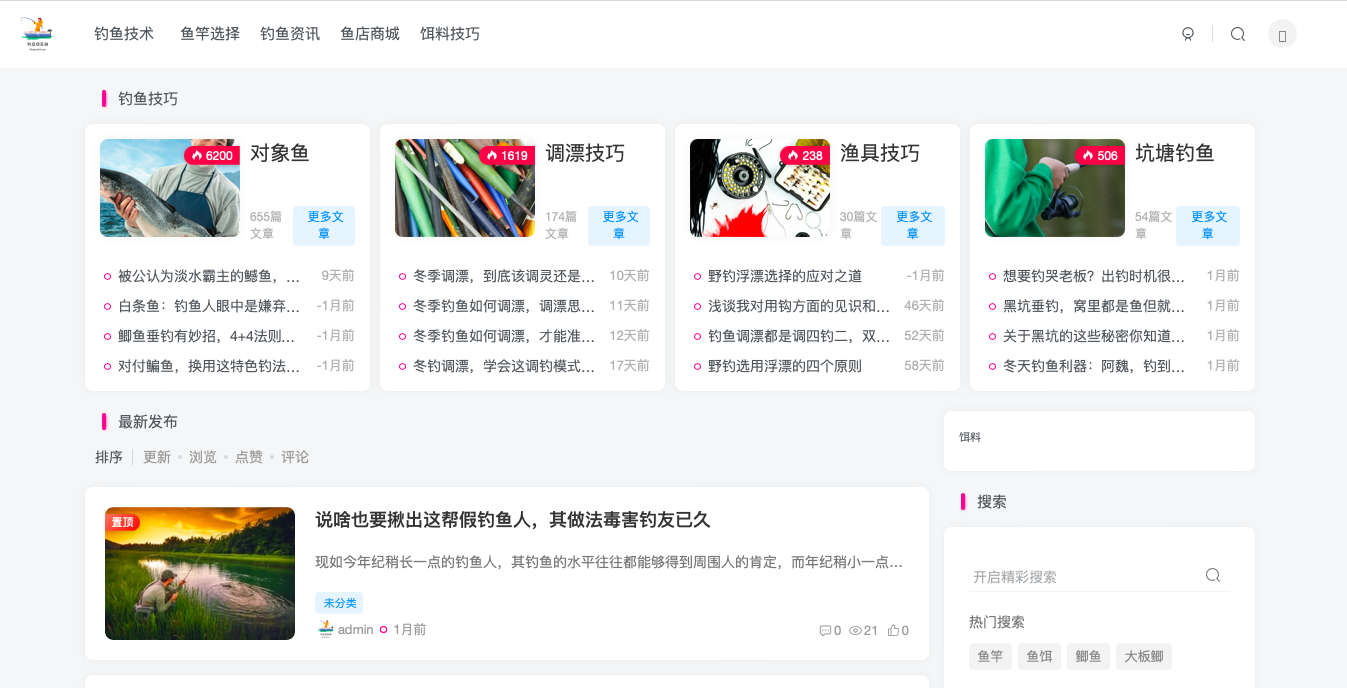The image size is (1347, 688).
Task: Open article 想要钓哭老板？出钓时机
Action: tap(1094, 276)
